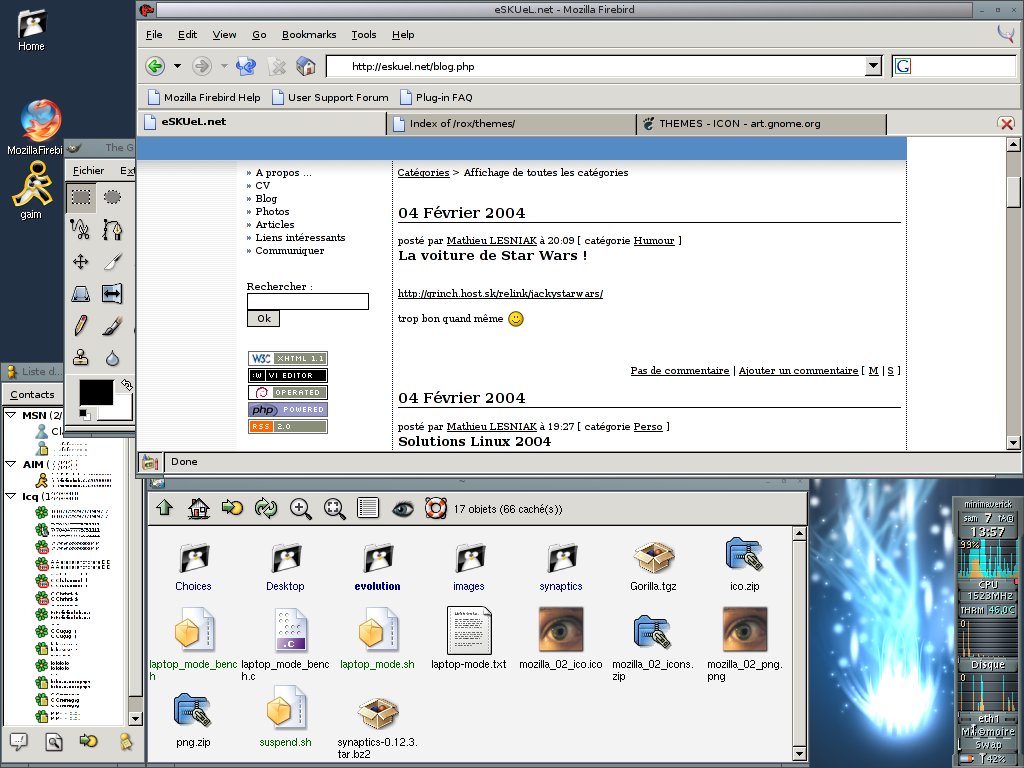
Task: Open the Forward button history dropdown arrow
Action: coord(224,66)
